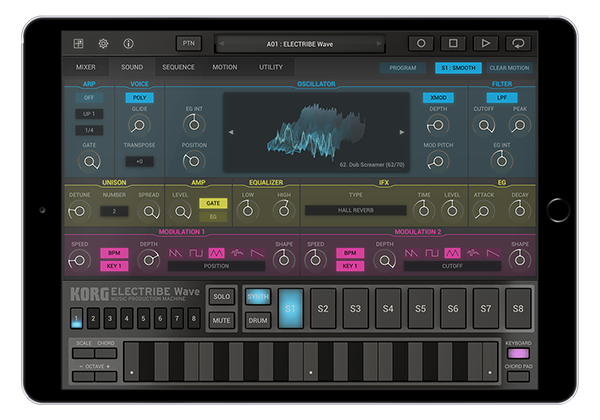Select next pattern with right arrow
The image size is (600, 420).
coord(379,44)
